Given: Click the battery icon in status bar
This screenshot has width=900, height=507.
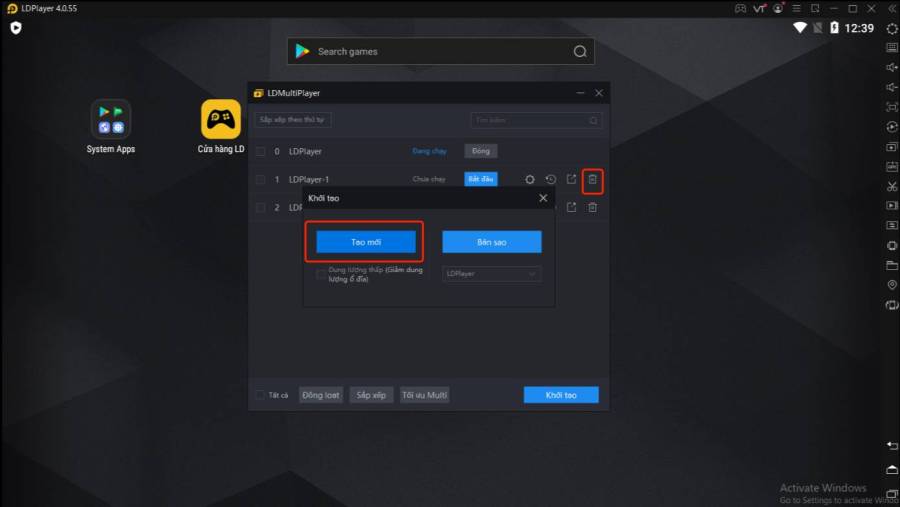Looking at the screenshot, I should coord(834,28).
